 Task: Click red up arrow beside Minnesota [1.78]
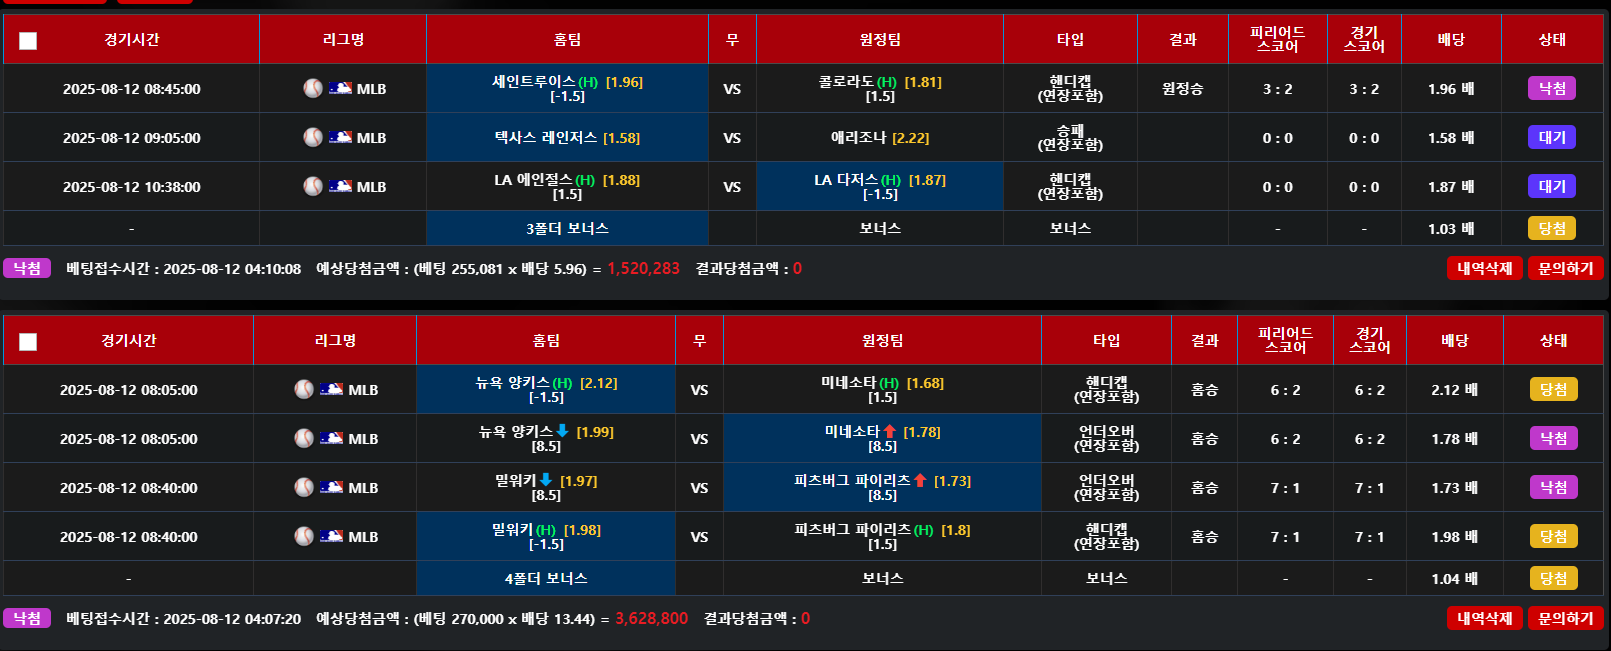889,431
